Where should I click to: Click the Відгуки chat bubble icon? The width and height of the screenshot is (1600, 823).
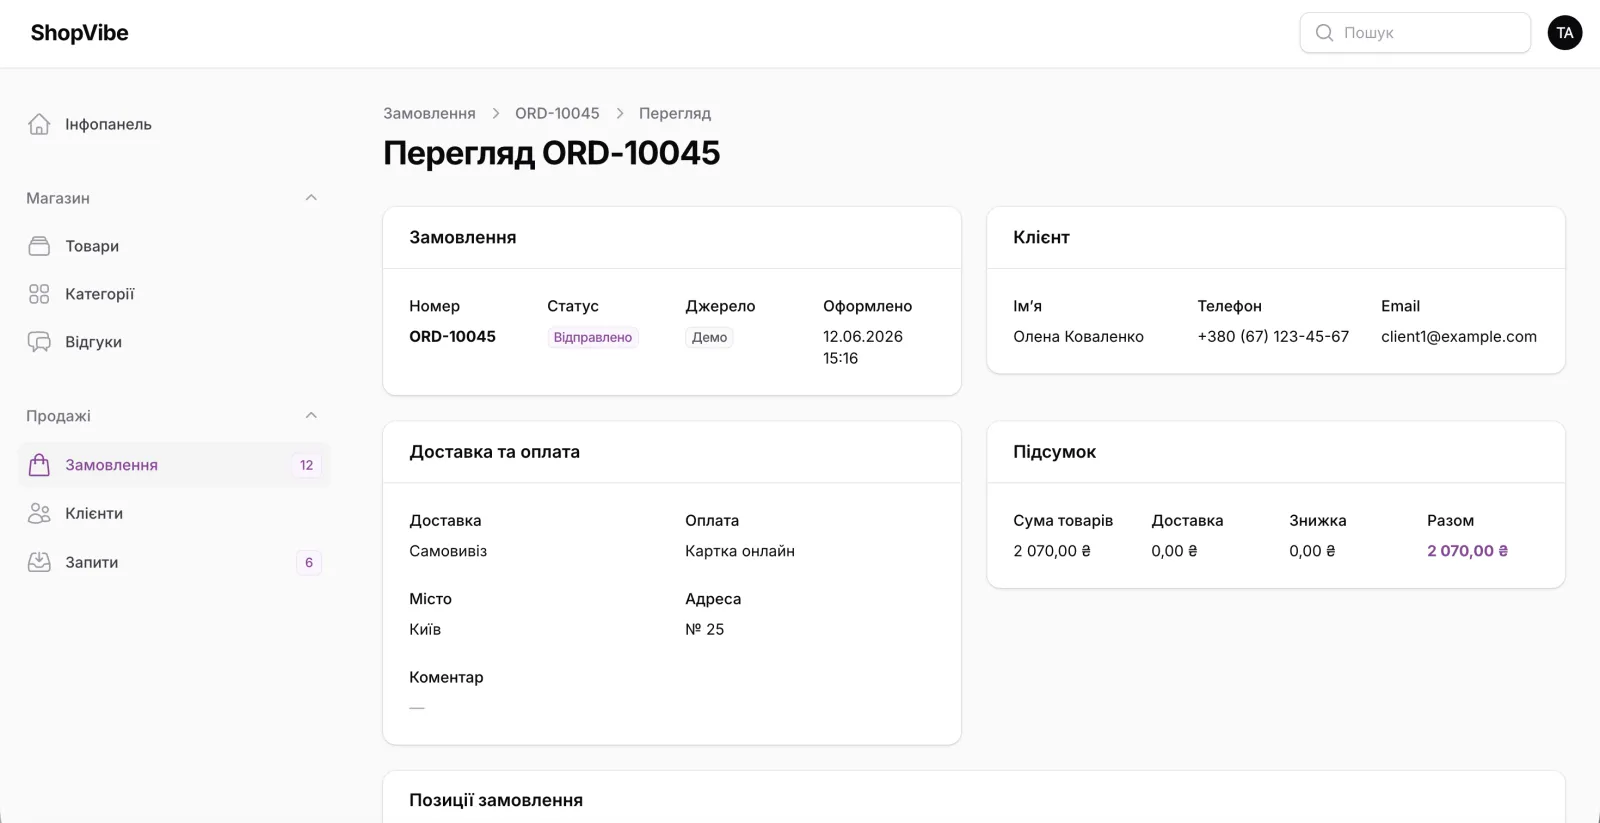(x=39, y=342)
